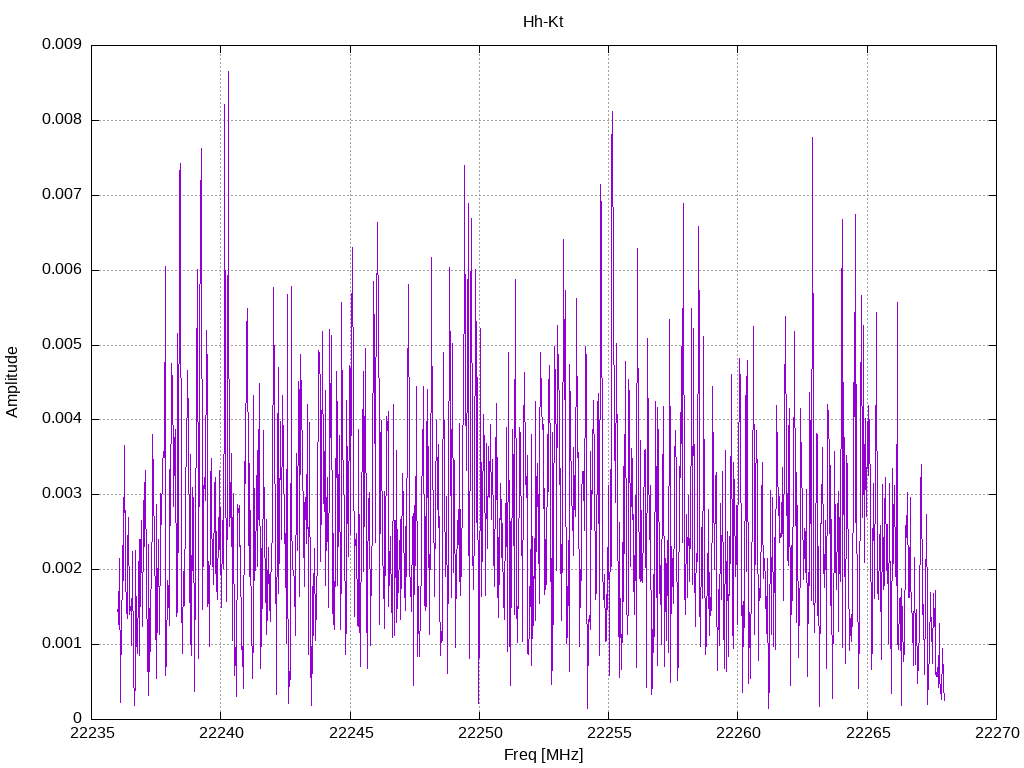
Task: Click x-axis tick label 22250
Action: [480, 733]
